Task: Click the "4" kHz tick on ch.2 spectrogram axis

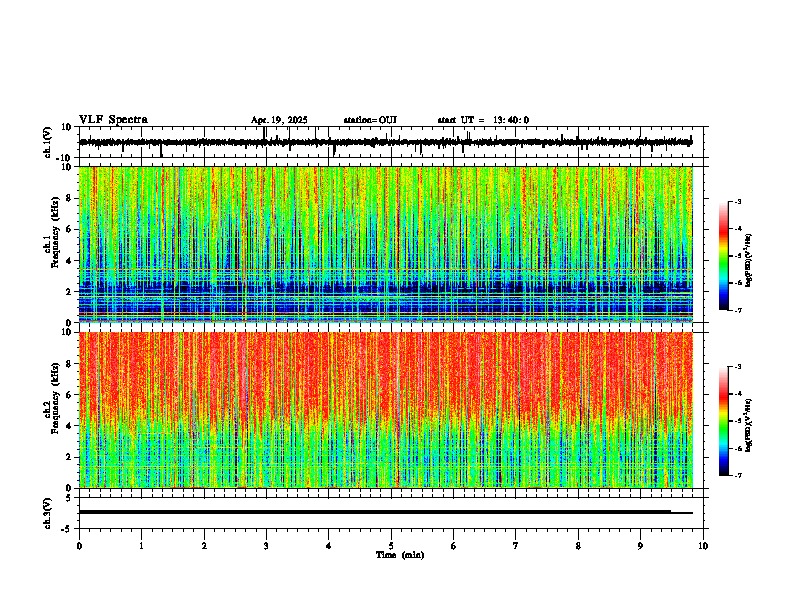Action: point(70,426)
